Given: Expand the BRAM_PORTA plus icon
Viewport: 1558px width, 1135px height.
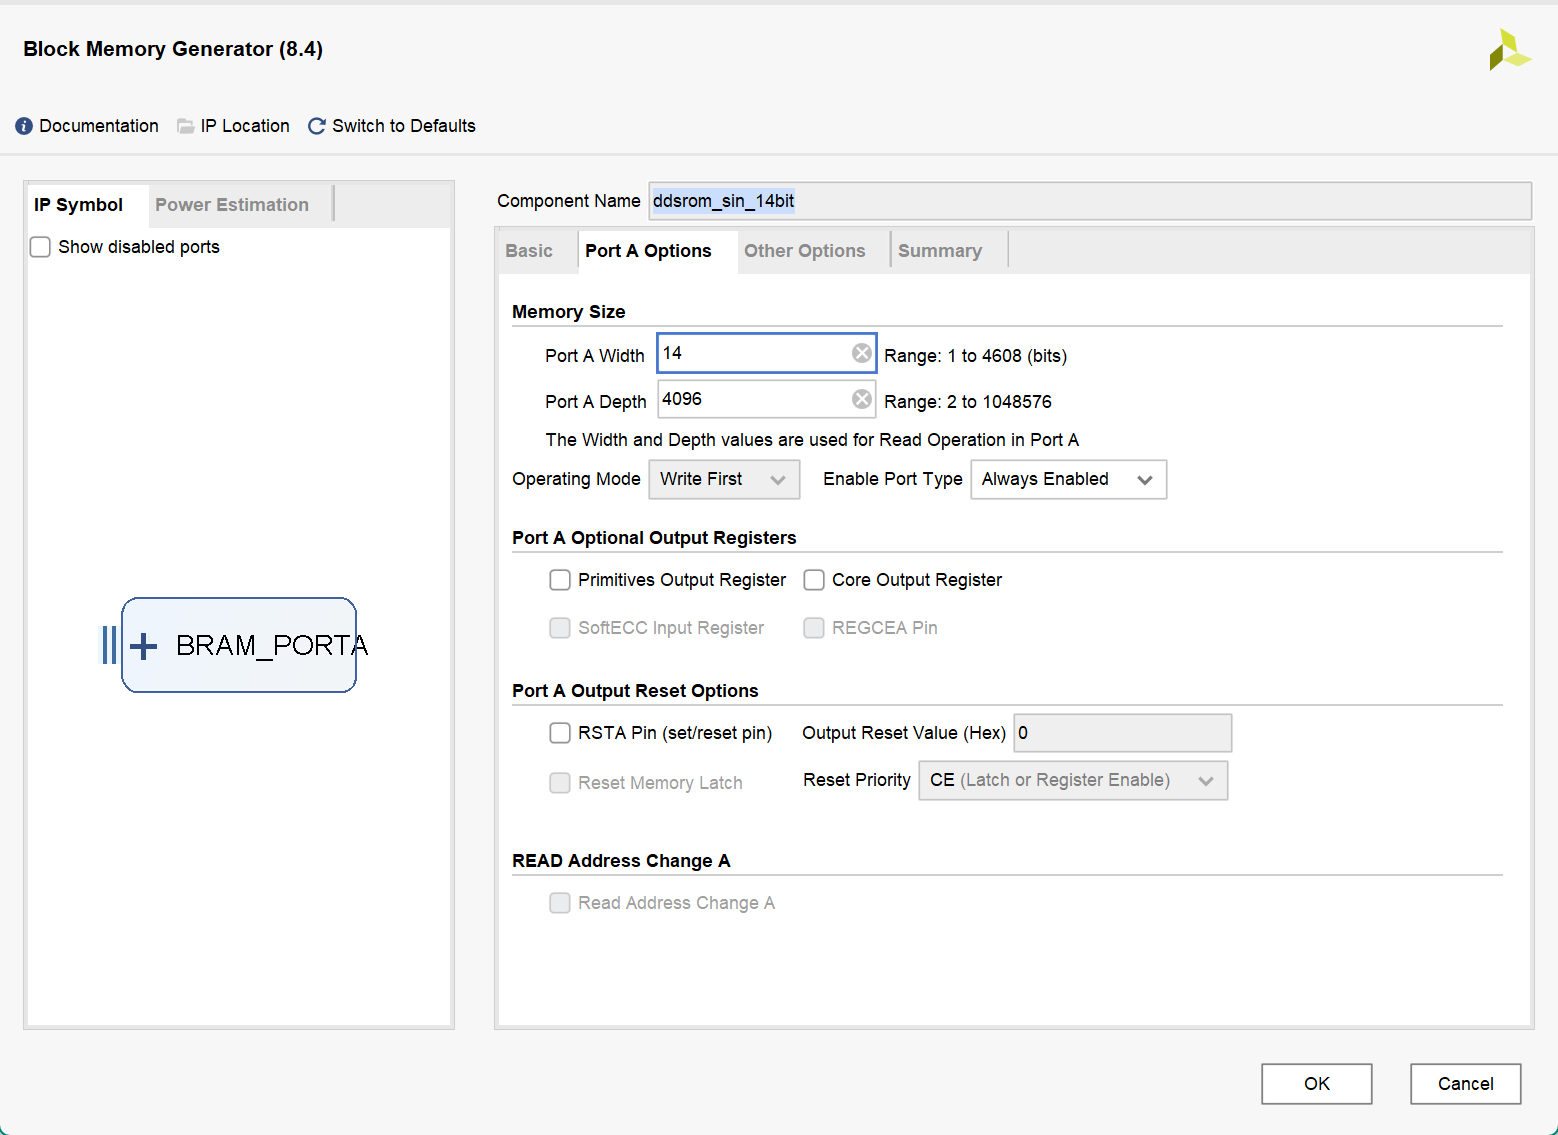Looking at the screenshot, I should [x=144, y=646].
